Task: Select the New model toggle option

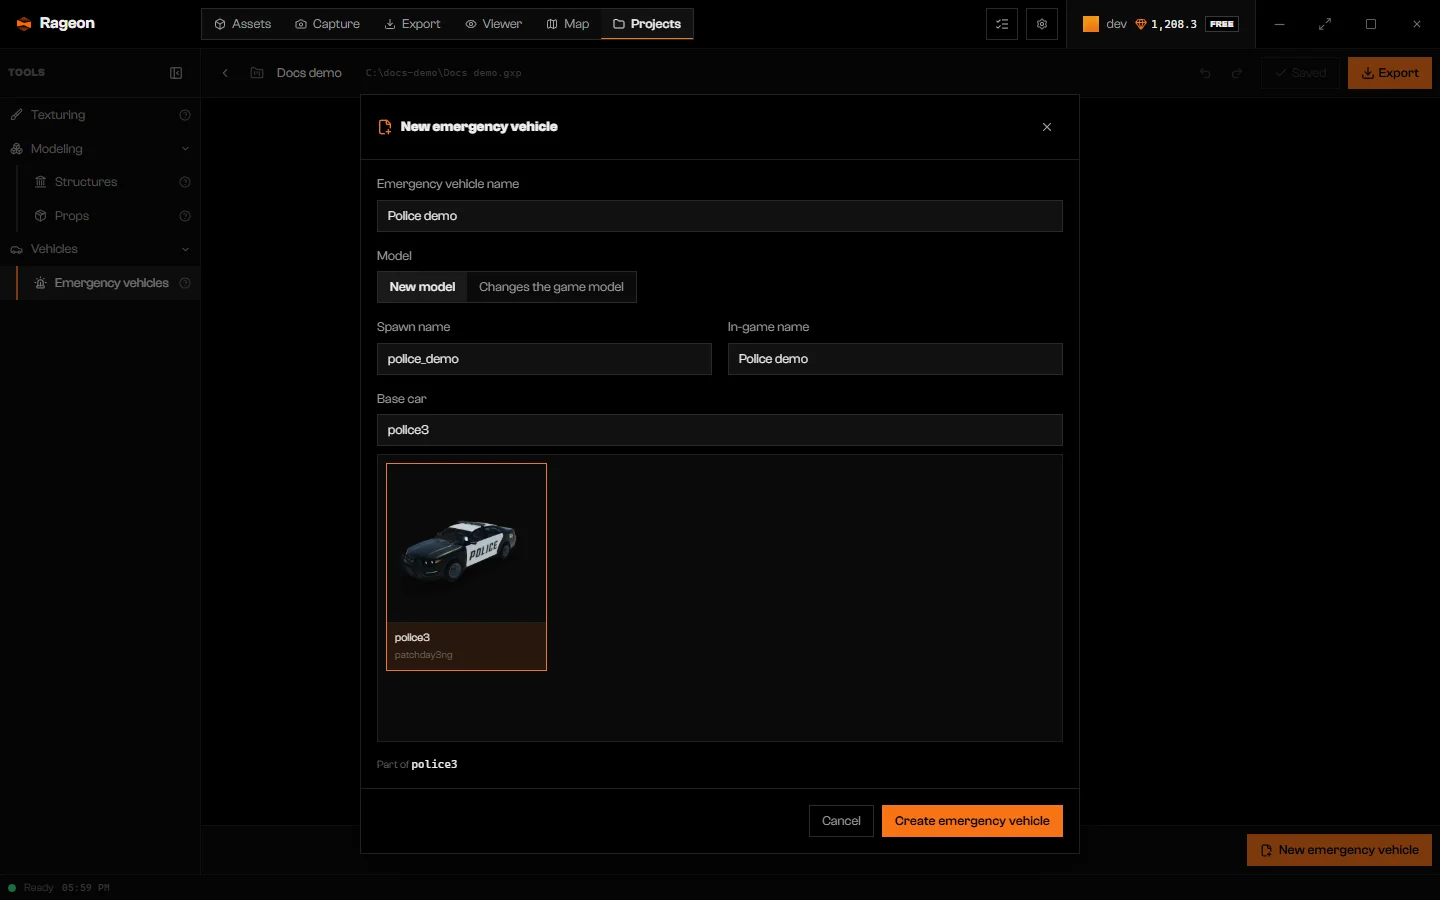Action: [x=422, y=287]
